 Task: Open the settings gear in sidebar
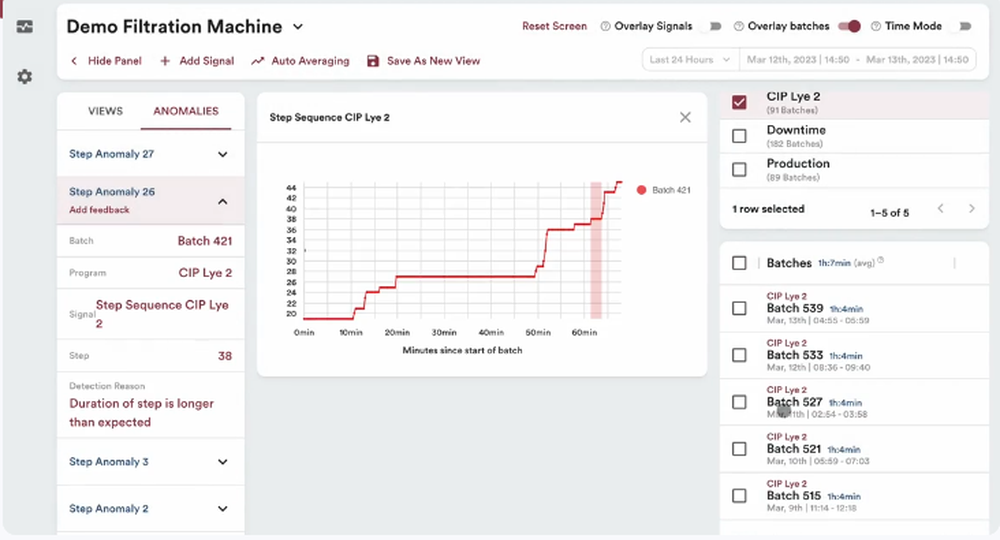[x=25, y=76]
